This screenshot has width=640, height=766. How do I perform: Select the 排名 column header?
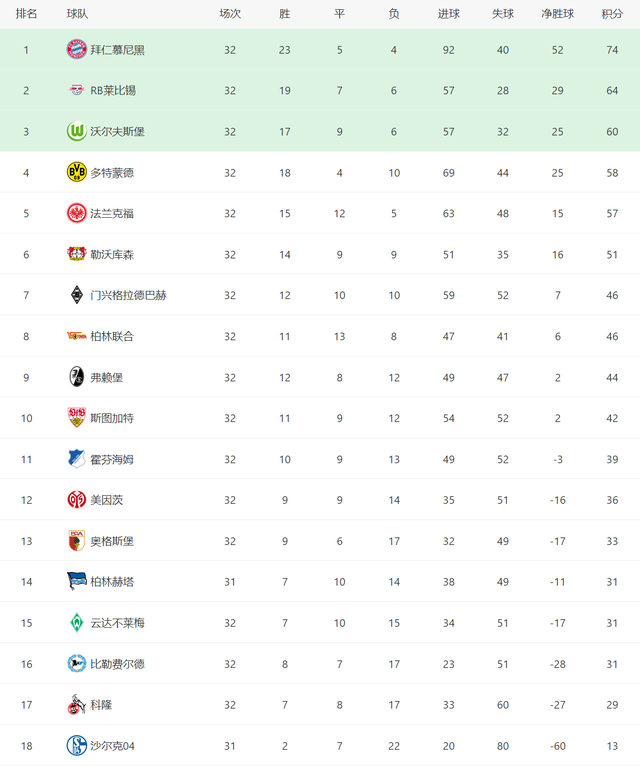pos(26,14)
